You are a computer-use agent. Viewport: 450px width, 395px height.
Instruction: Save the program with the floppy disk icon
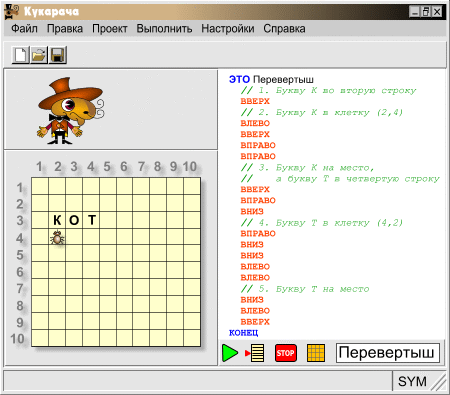[x=58, y=55]
